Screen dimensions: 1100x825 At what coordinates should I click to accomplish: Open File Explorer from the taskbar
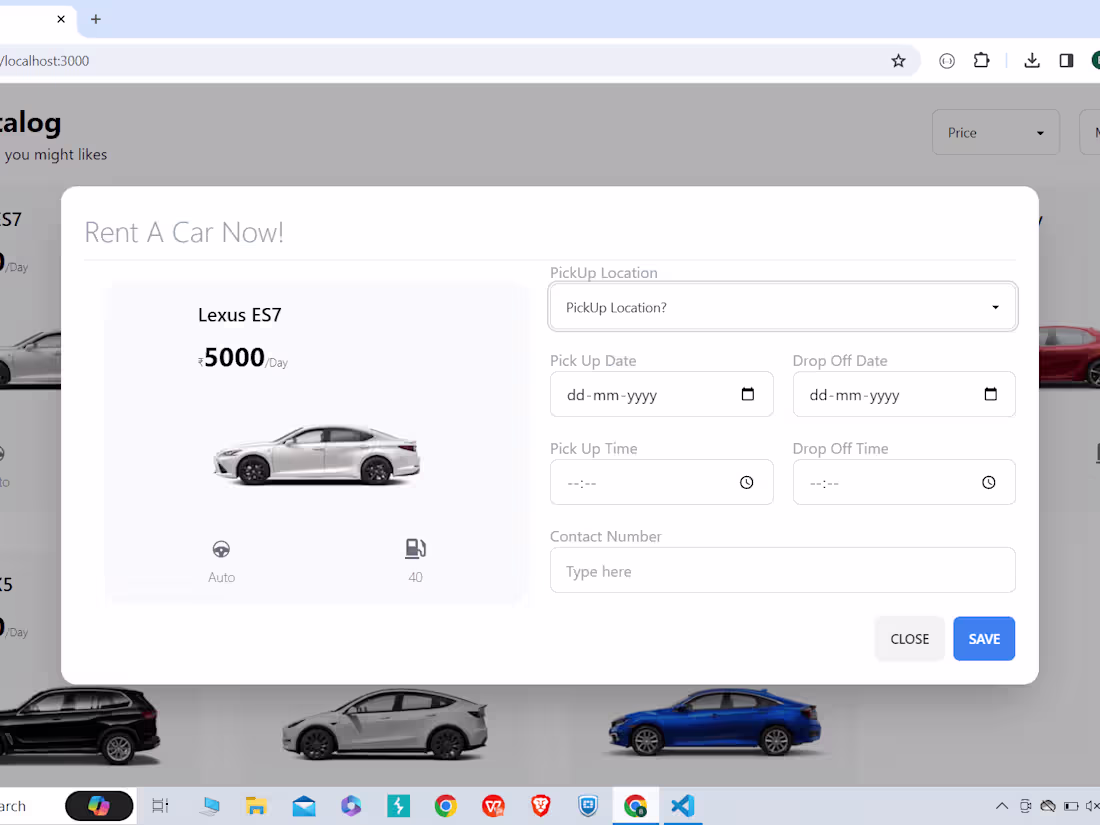click(256, 805)
